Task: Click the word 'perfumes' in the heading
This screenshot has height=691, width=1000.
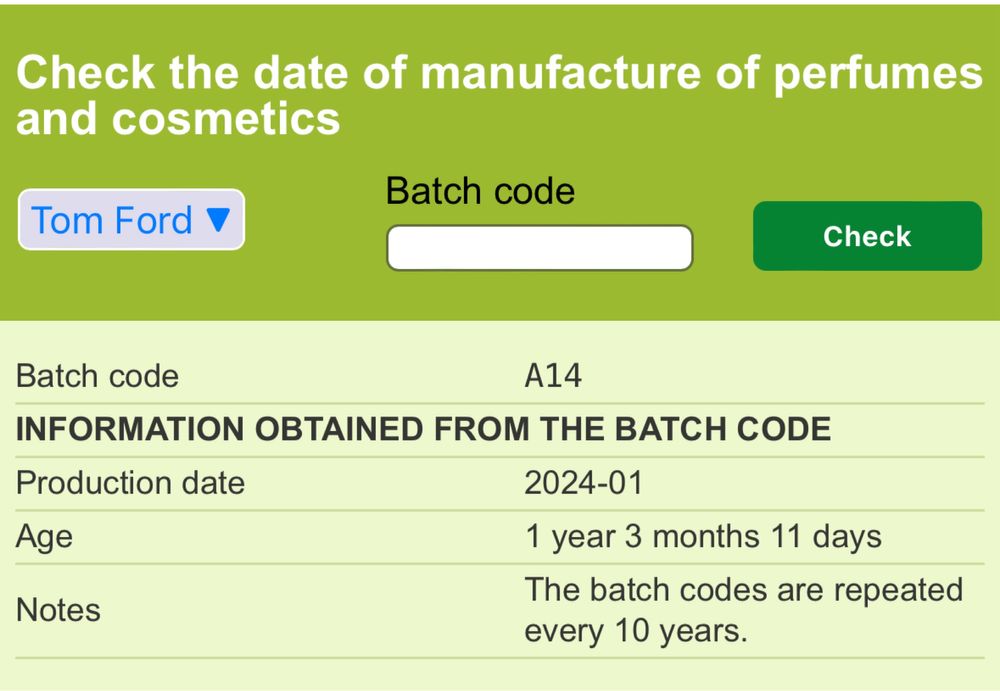Action: tap(876, 73)
